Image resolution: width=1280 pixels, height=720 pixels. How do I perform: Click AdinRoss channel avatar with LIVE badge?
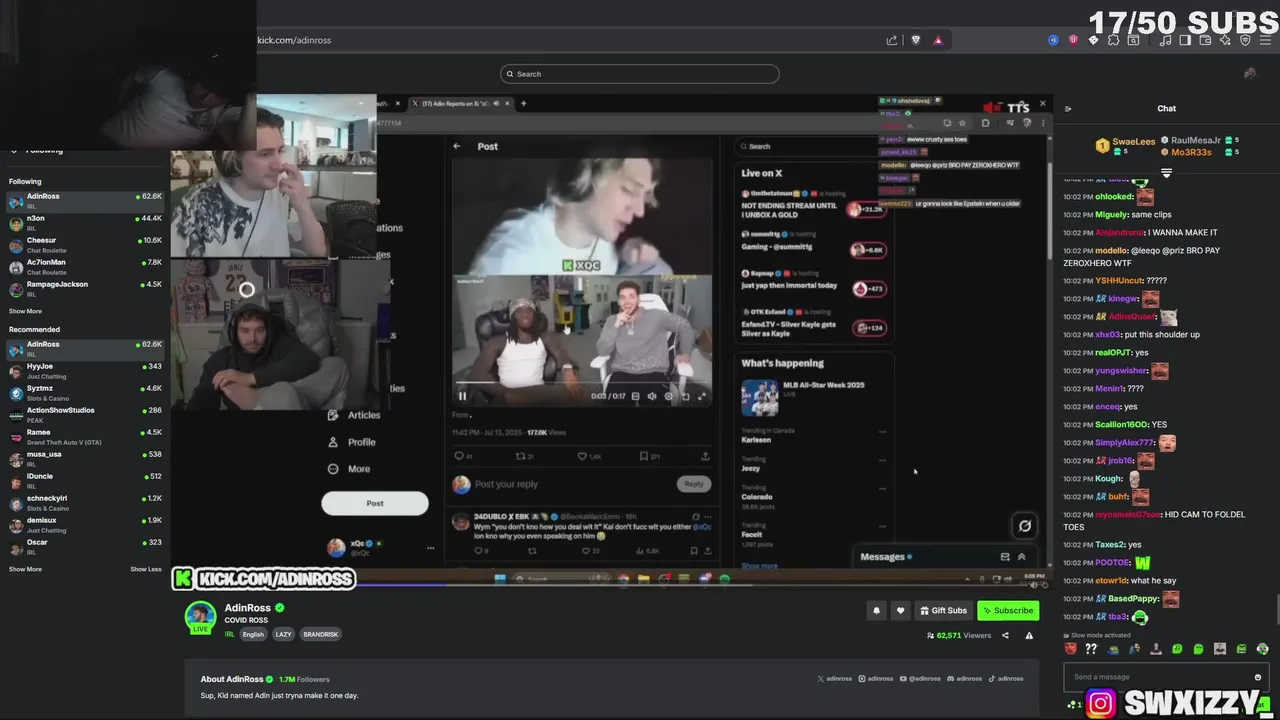pos(200,616)
